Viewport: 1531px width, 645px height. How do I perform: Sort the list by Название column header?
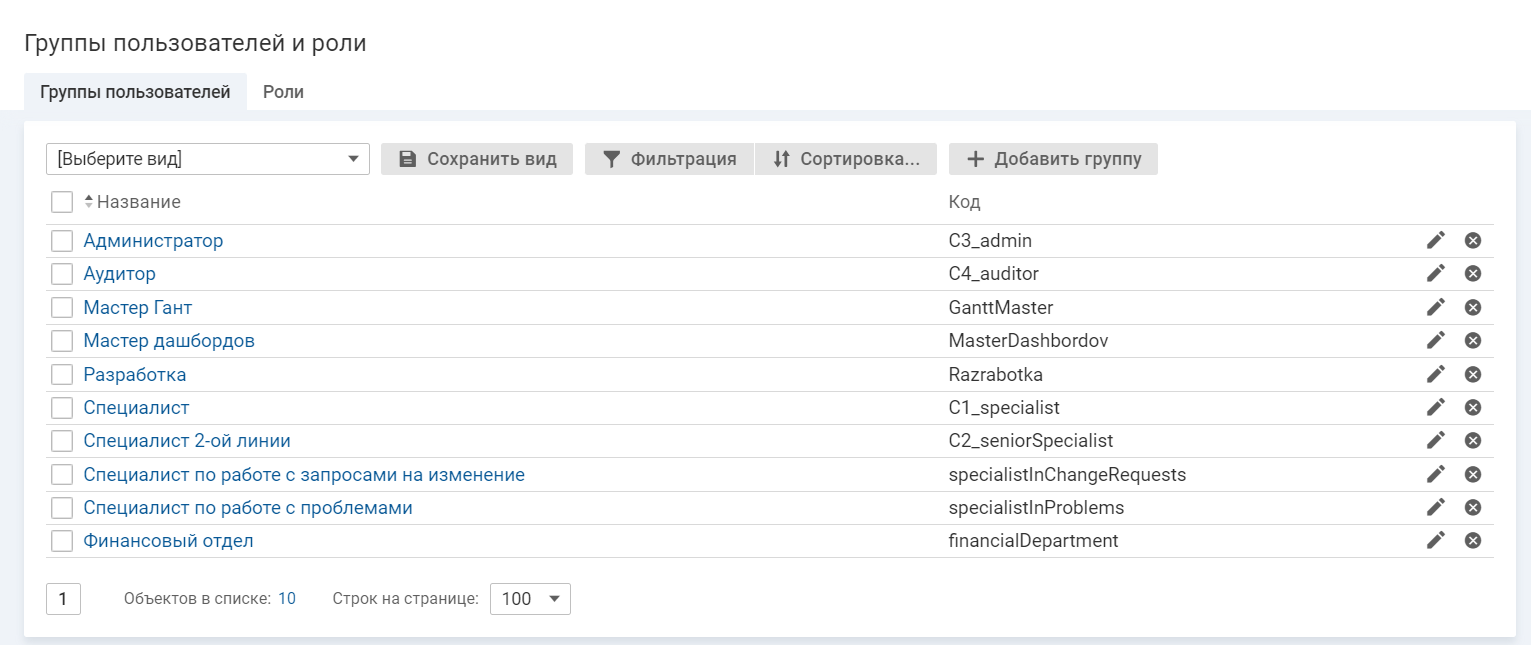tap(138, 202)
